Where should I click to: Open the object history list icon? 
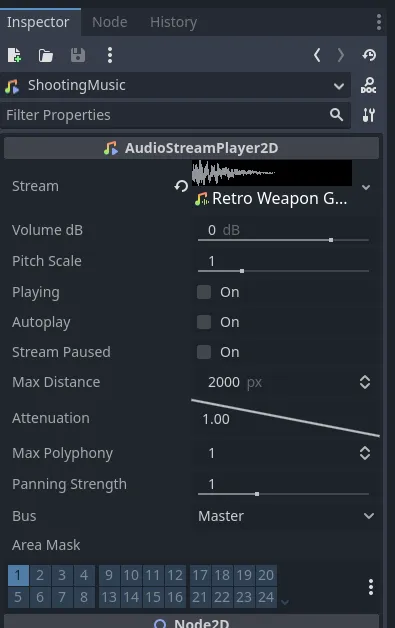[369, 55]
